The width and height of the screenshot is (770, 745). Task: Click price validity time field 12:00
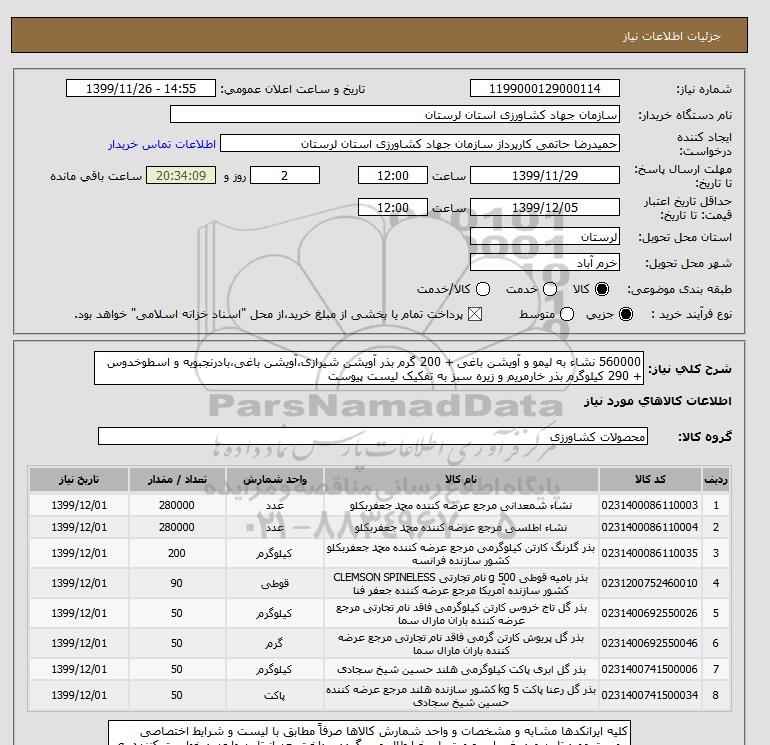coord(393,207)
